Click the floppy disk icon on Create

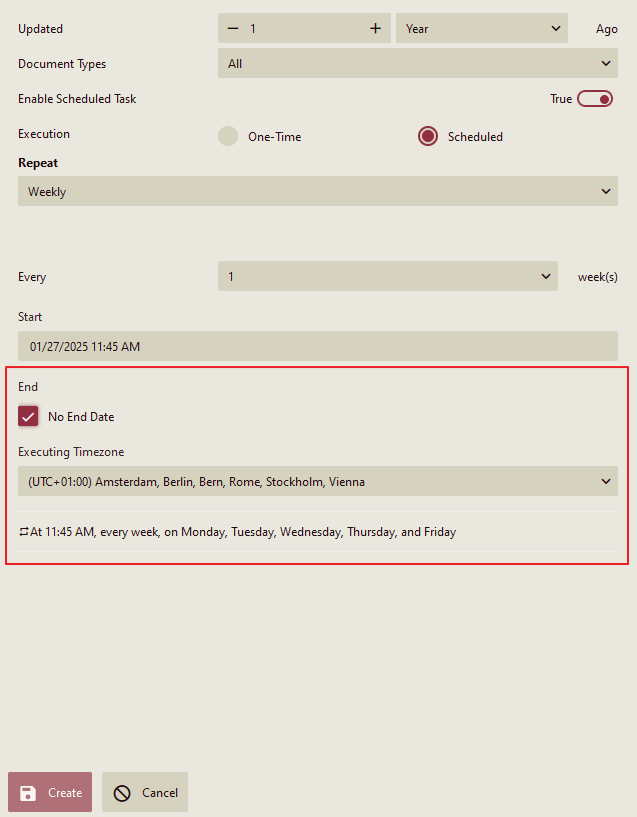pyautogui.click(x=28, y=793)
